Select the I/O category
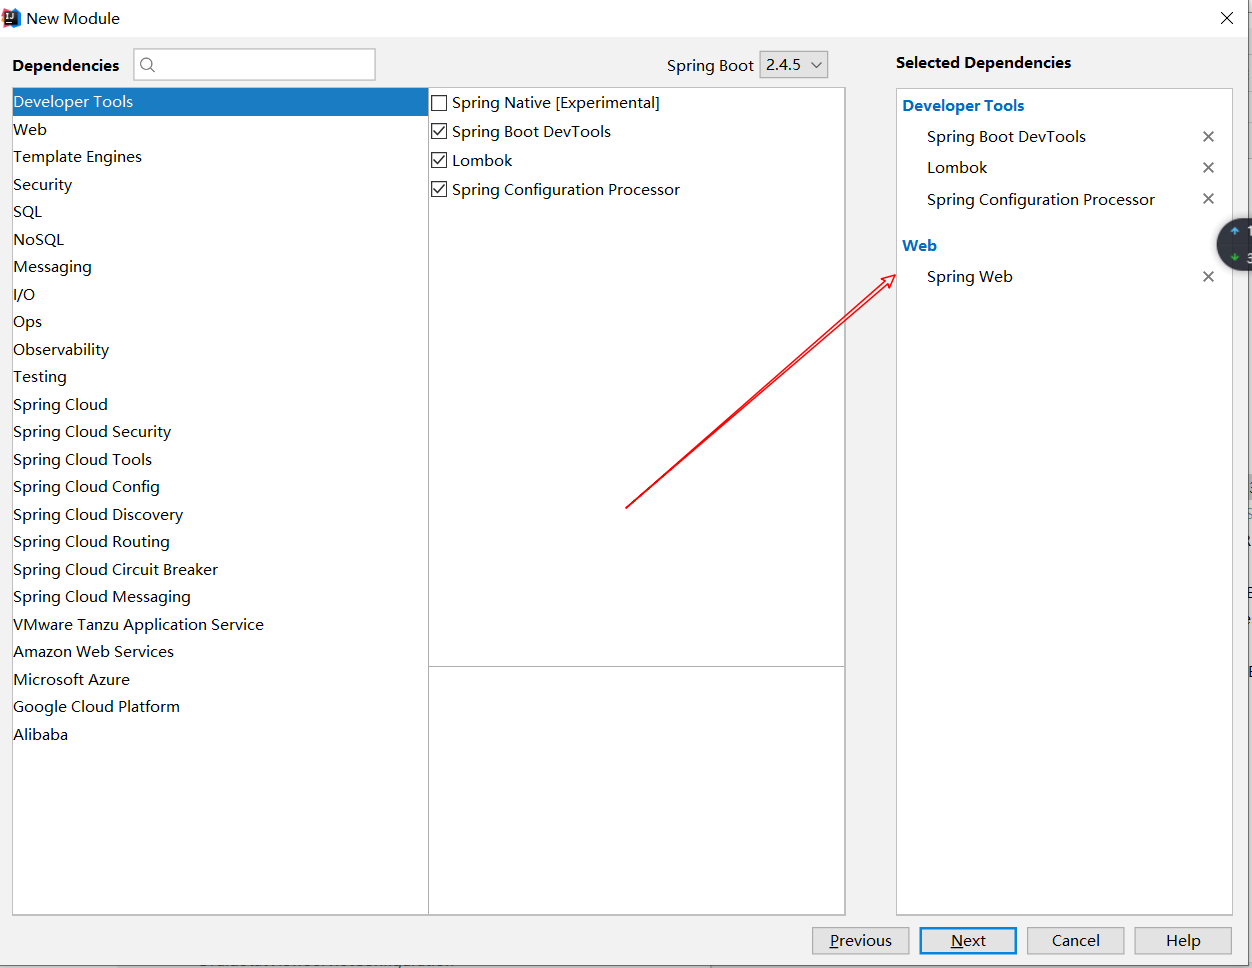The height and width of the screenshot is (968, 1252). tap(220, 295)
